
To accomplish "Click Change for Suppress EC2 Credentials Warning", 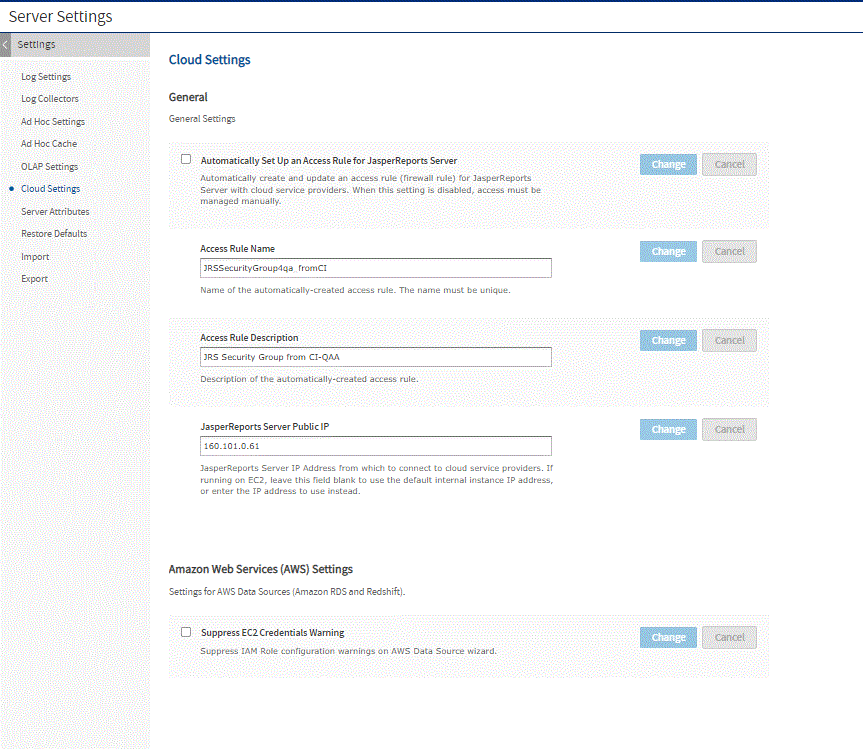I will coord(668,637).
